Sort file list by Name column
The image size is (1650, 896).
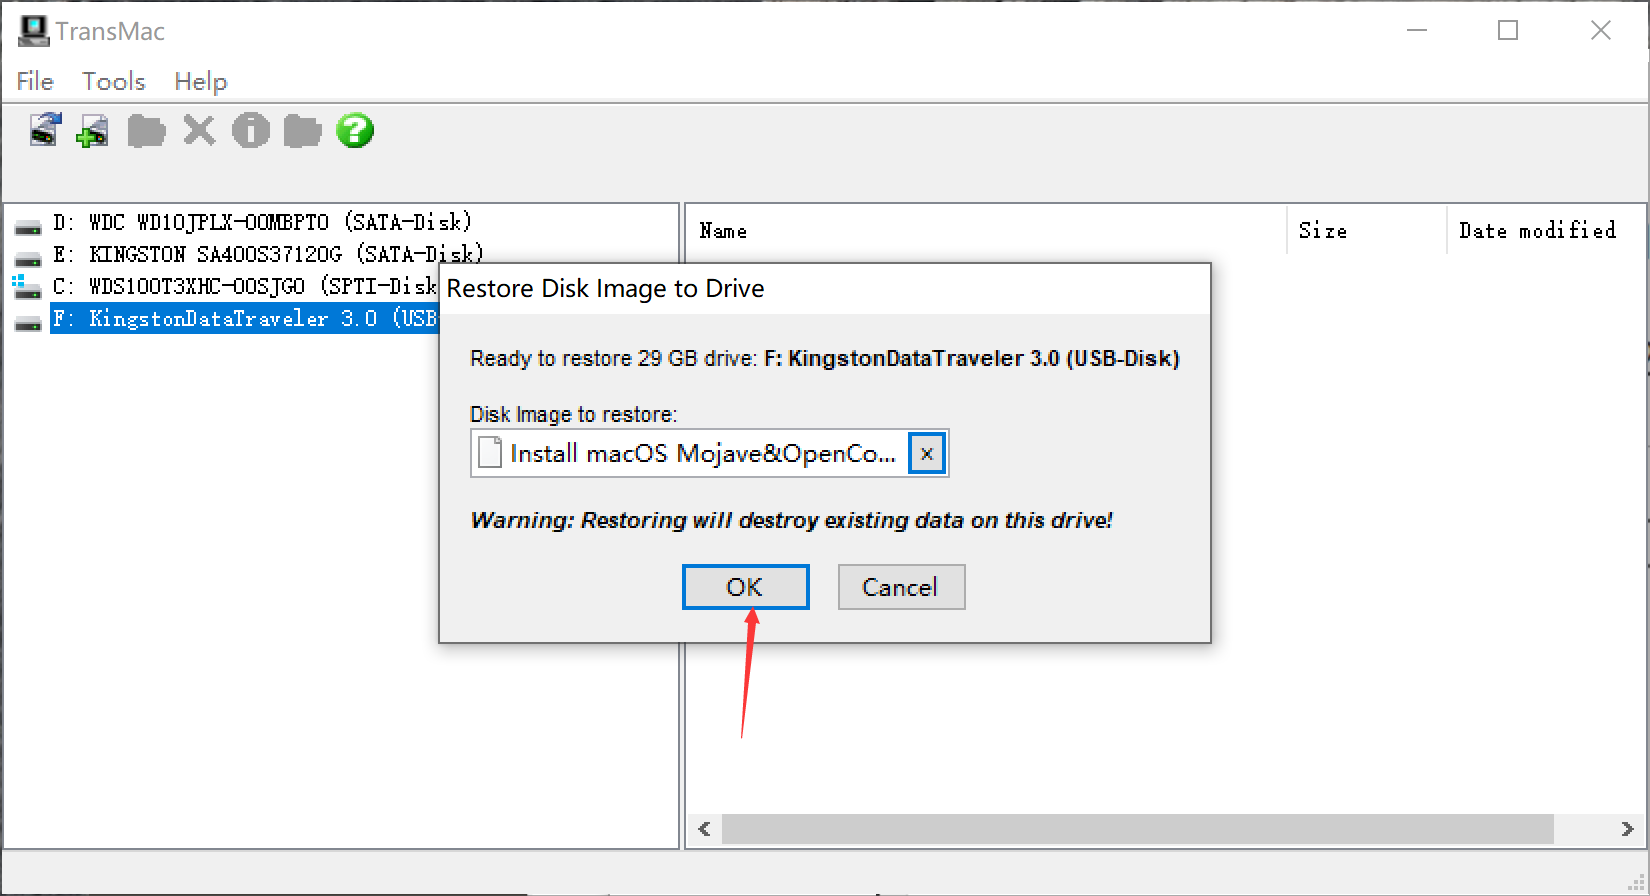pos(986,231)
